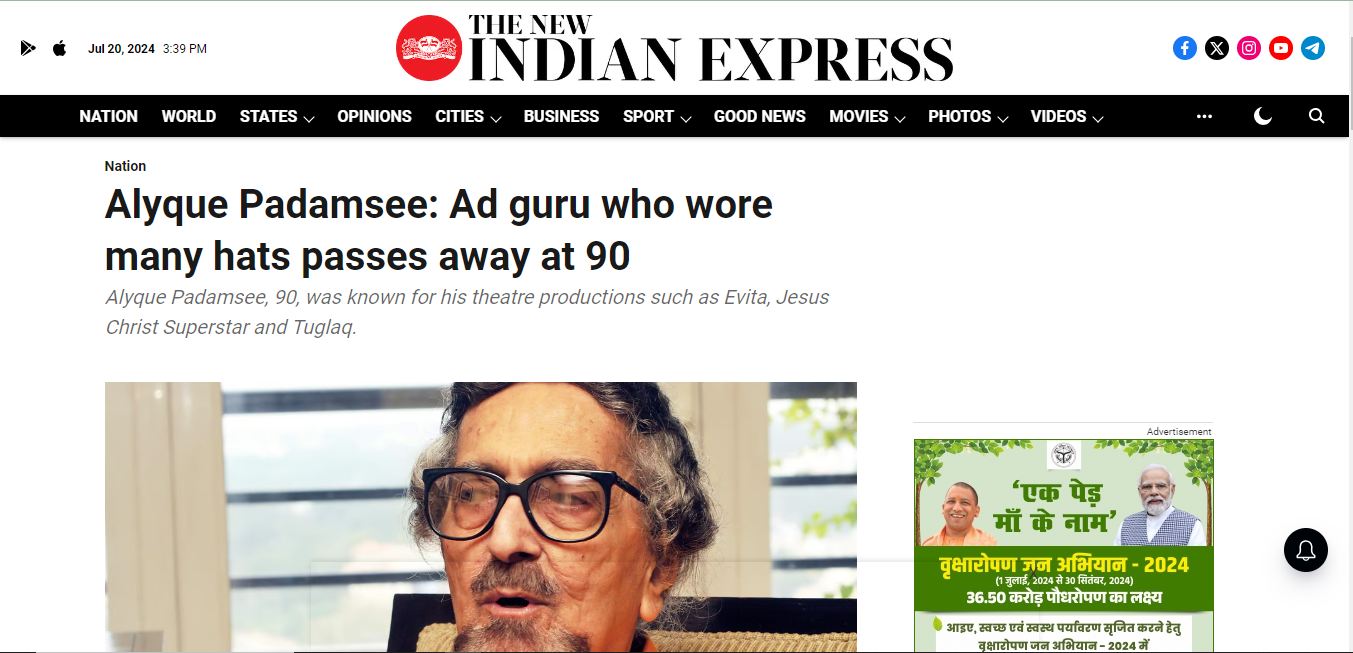
Task: Open the more options ellipsis menu
Action: pyautogui.click(x=1204, y=116)
